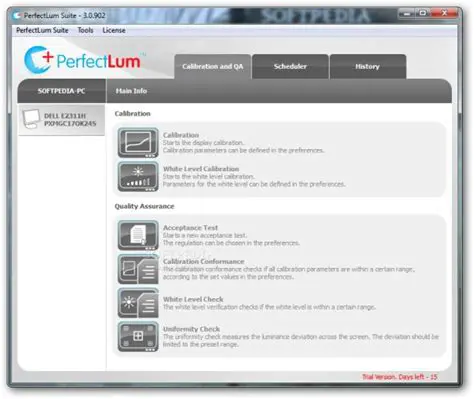This screenshot has height=399, width=474.
Task: Click the Calibration Conformance title
Action: tap(204, 261)
